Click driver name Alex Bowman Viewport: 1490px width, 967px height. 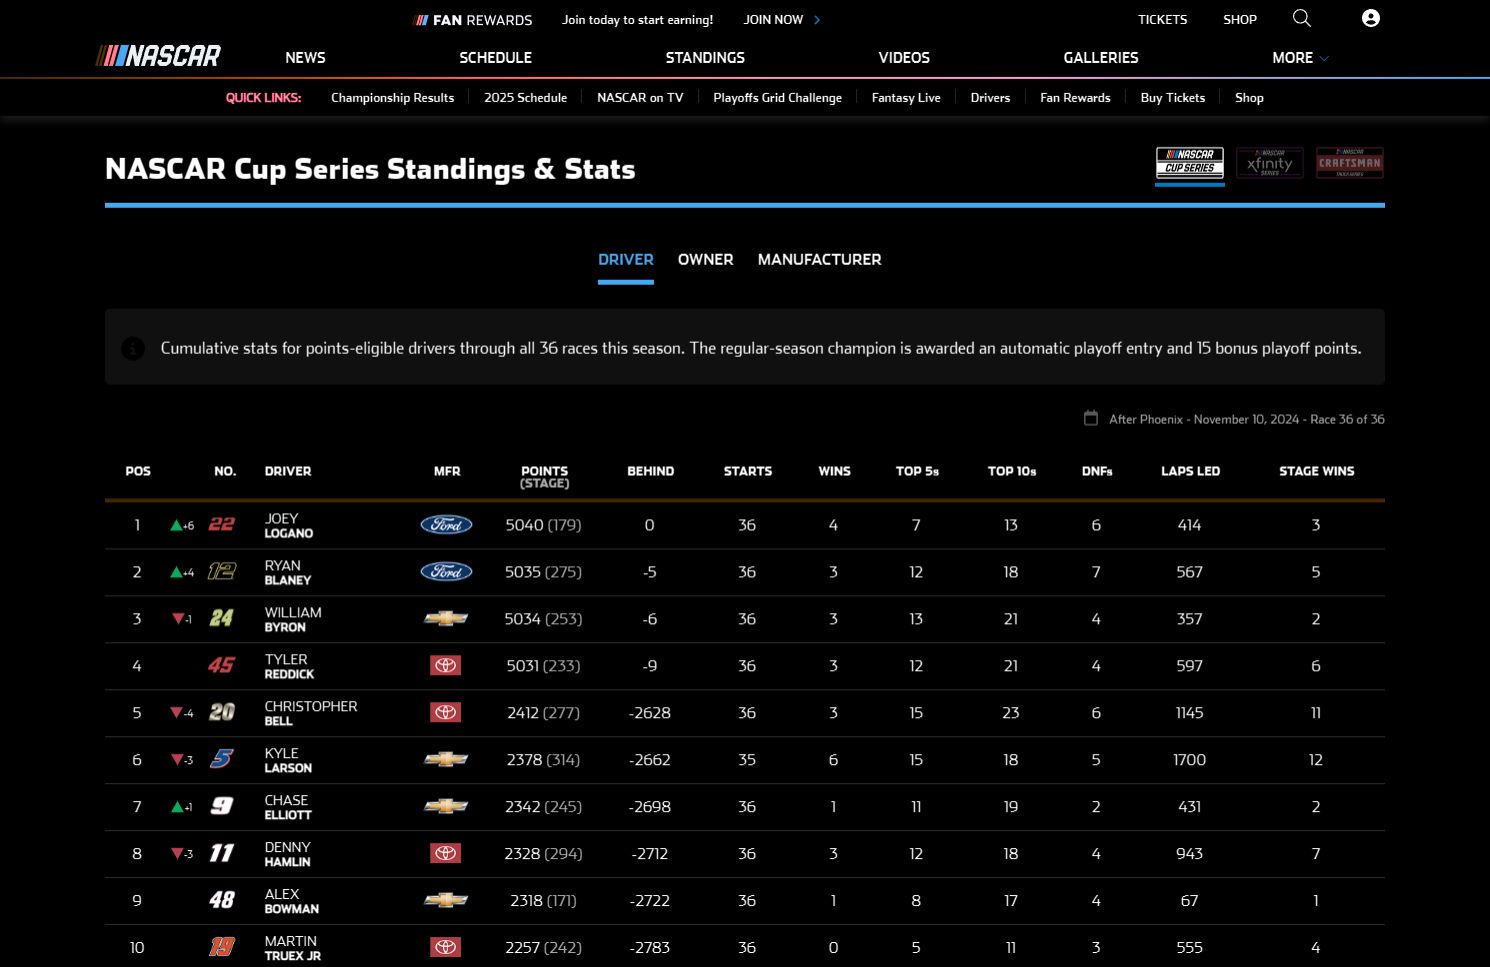(292, 901)
